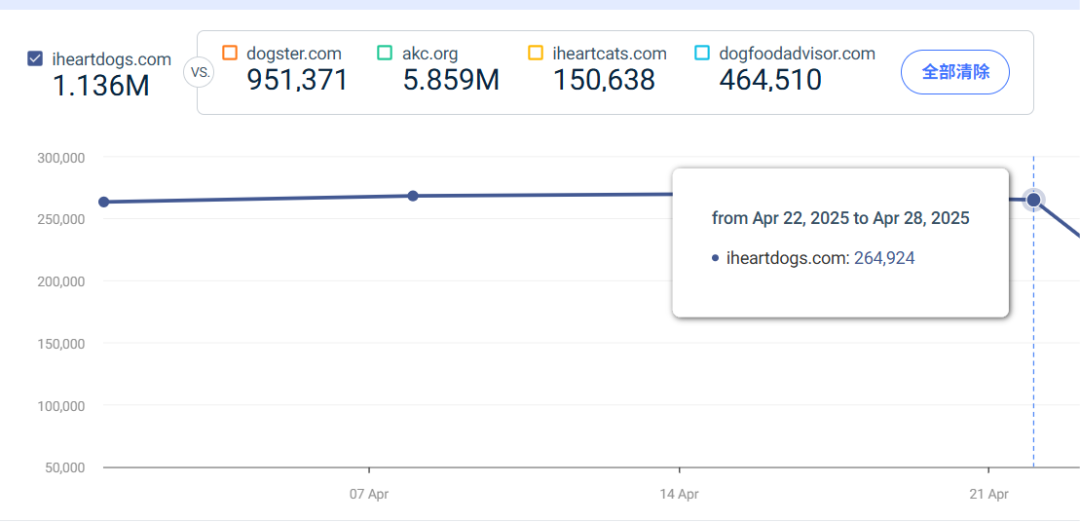Enable the dogster.com comparison checkbox
This screenshot has width=1080, height=522.
coord(230,53)
